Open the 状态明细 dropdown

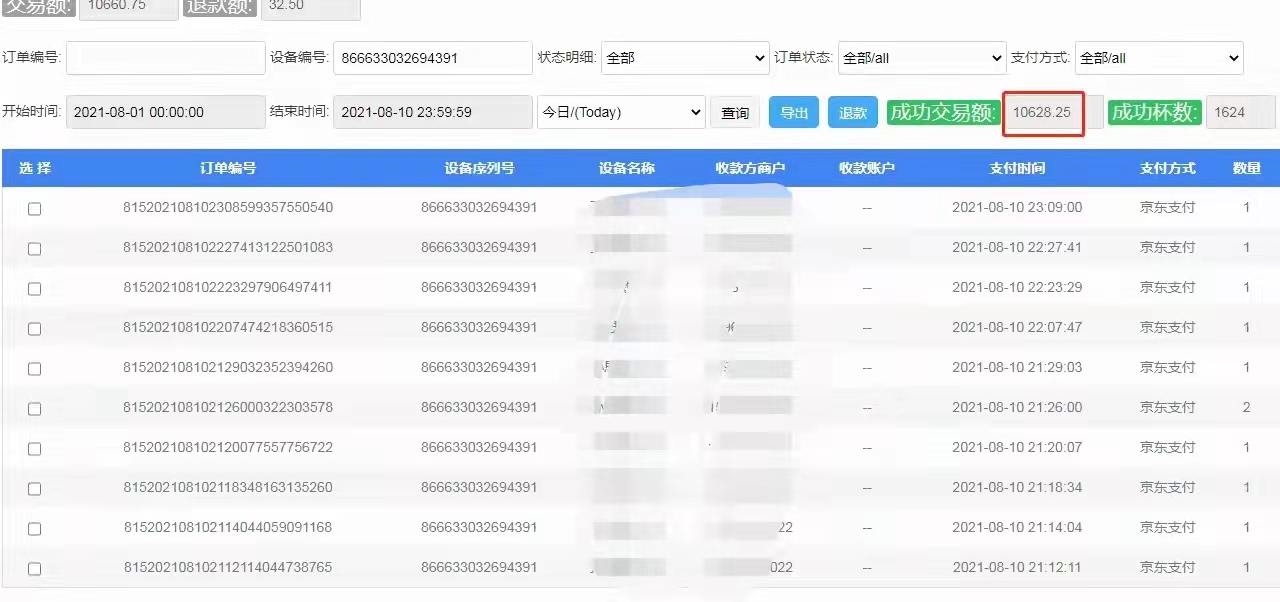pyautogui.click(x=684, y=58)
